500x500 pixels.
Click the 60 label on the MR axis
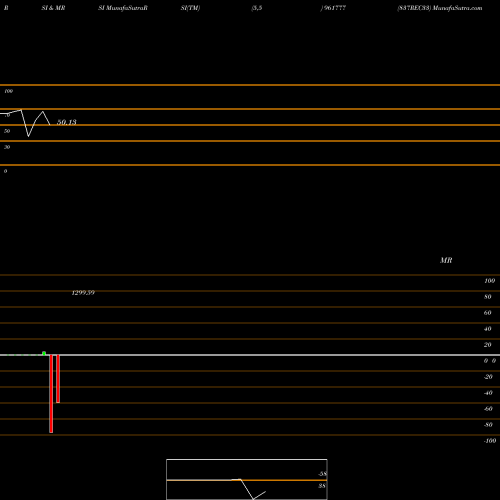[x=488, y=313]
